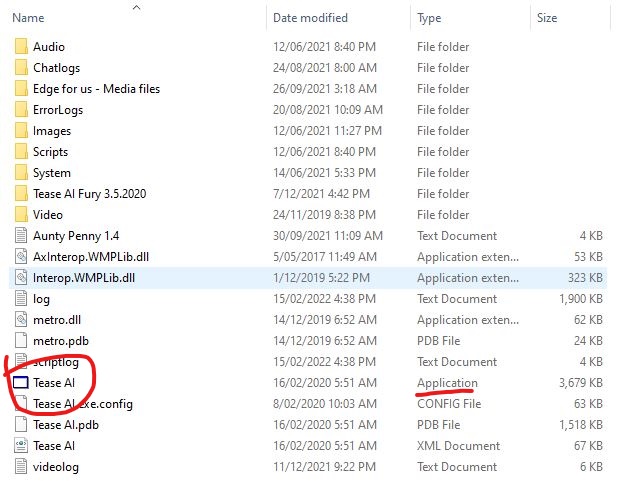The height and width of the screenshot is (484, 624).
Task: Click the sort direction arrow above Name
Action: tap(136, 7)
